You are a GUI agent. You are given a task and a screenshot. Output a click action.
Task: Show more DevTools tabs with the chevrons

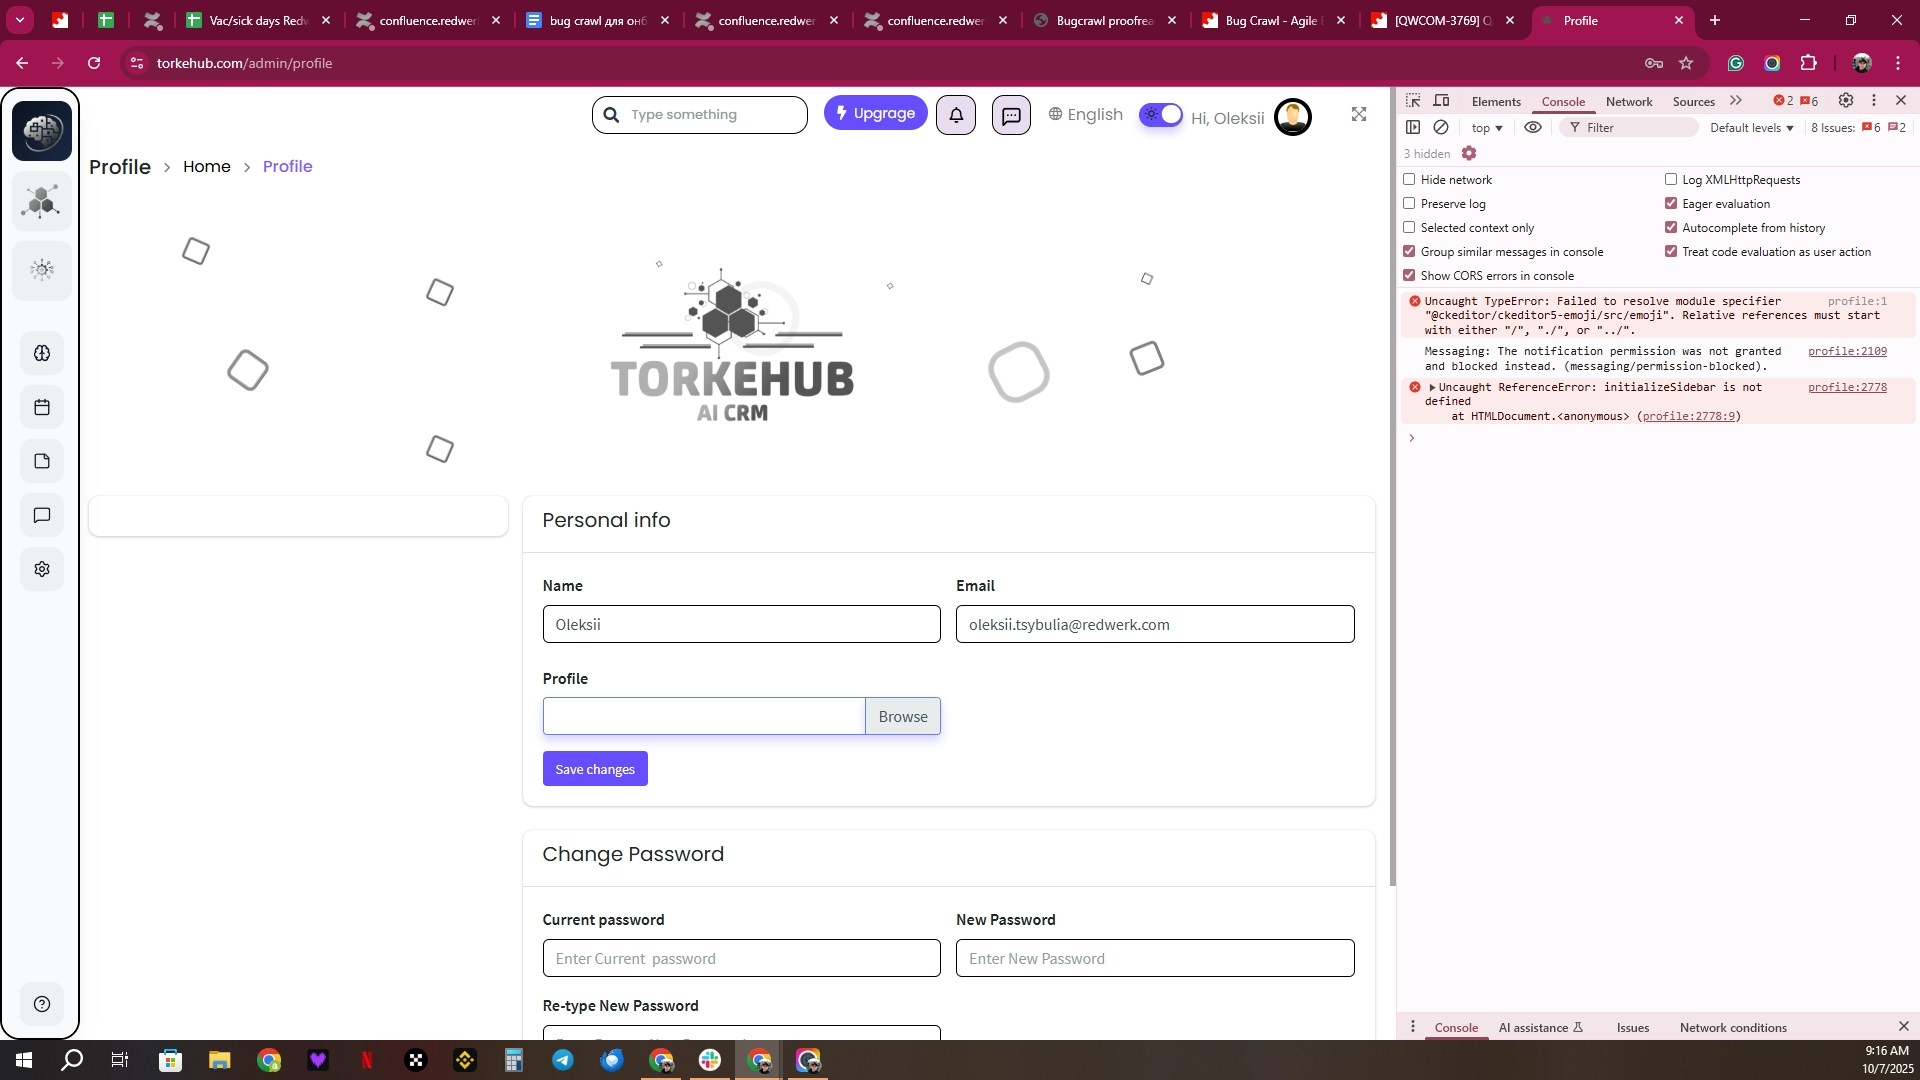coord(1736,101)
